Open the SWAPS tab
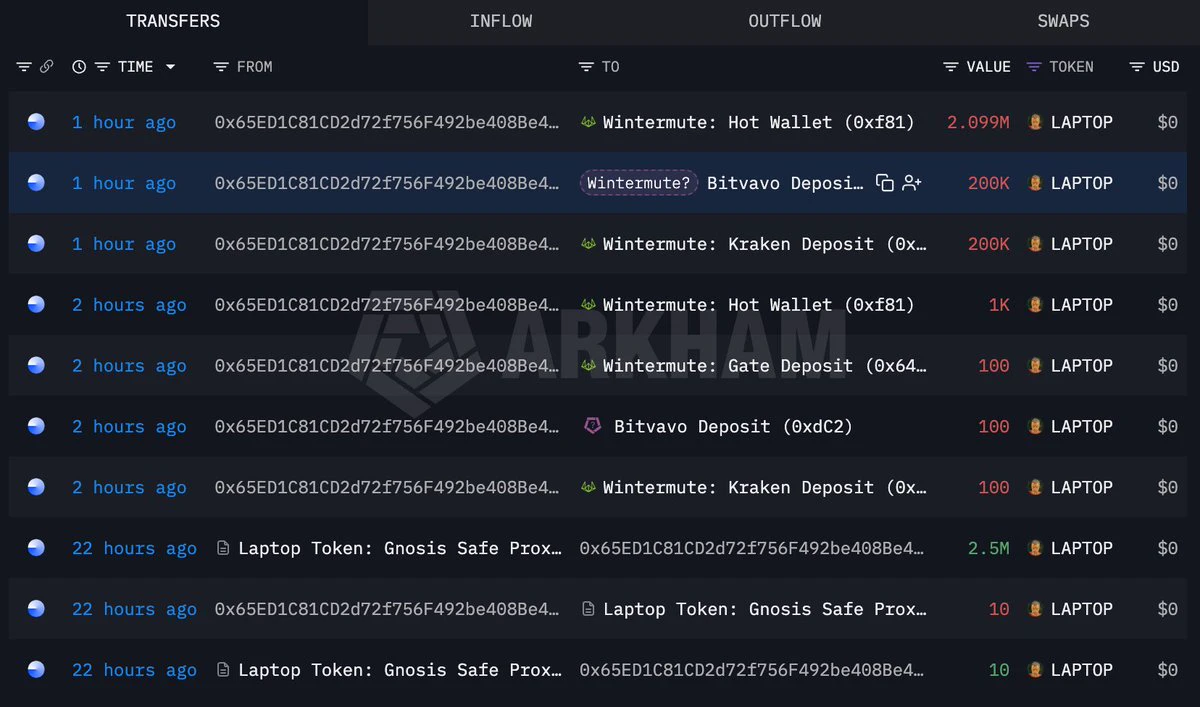The image size is (1200, 707). pos(1063,21)
